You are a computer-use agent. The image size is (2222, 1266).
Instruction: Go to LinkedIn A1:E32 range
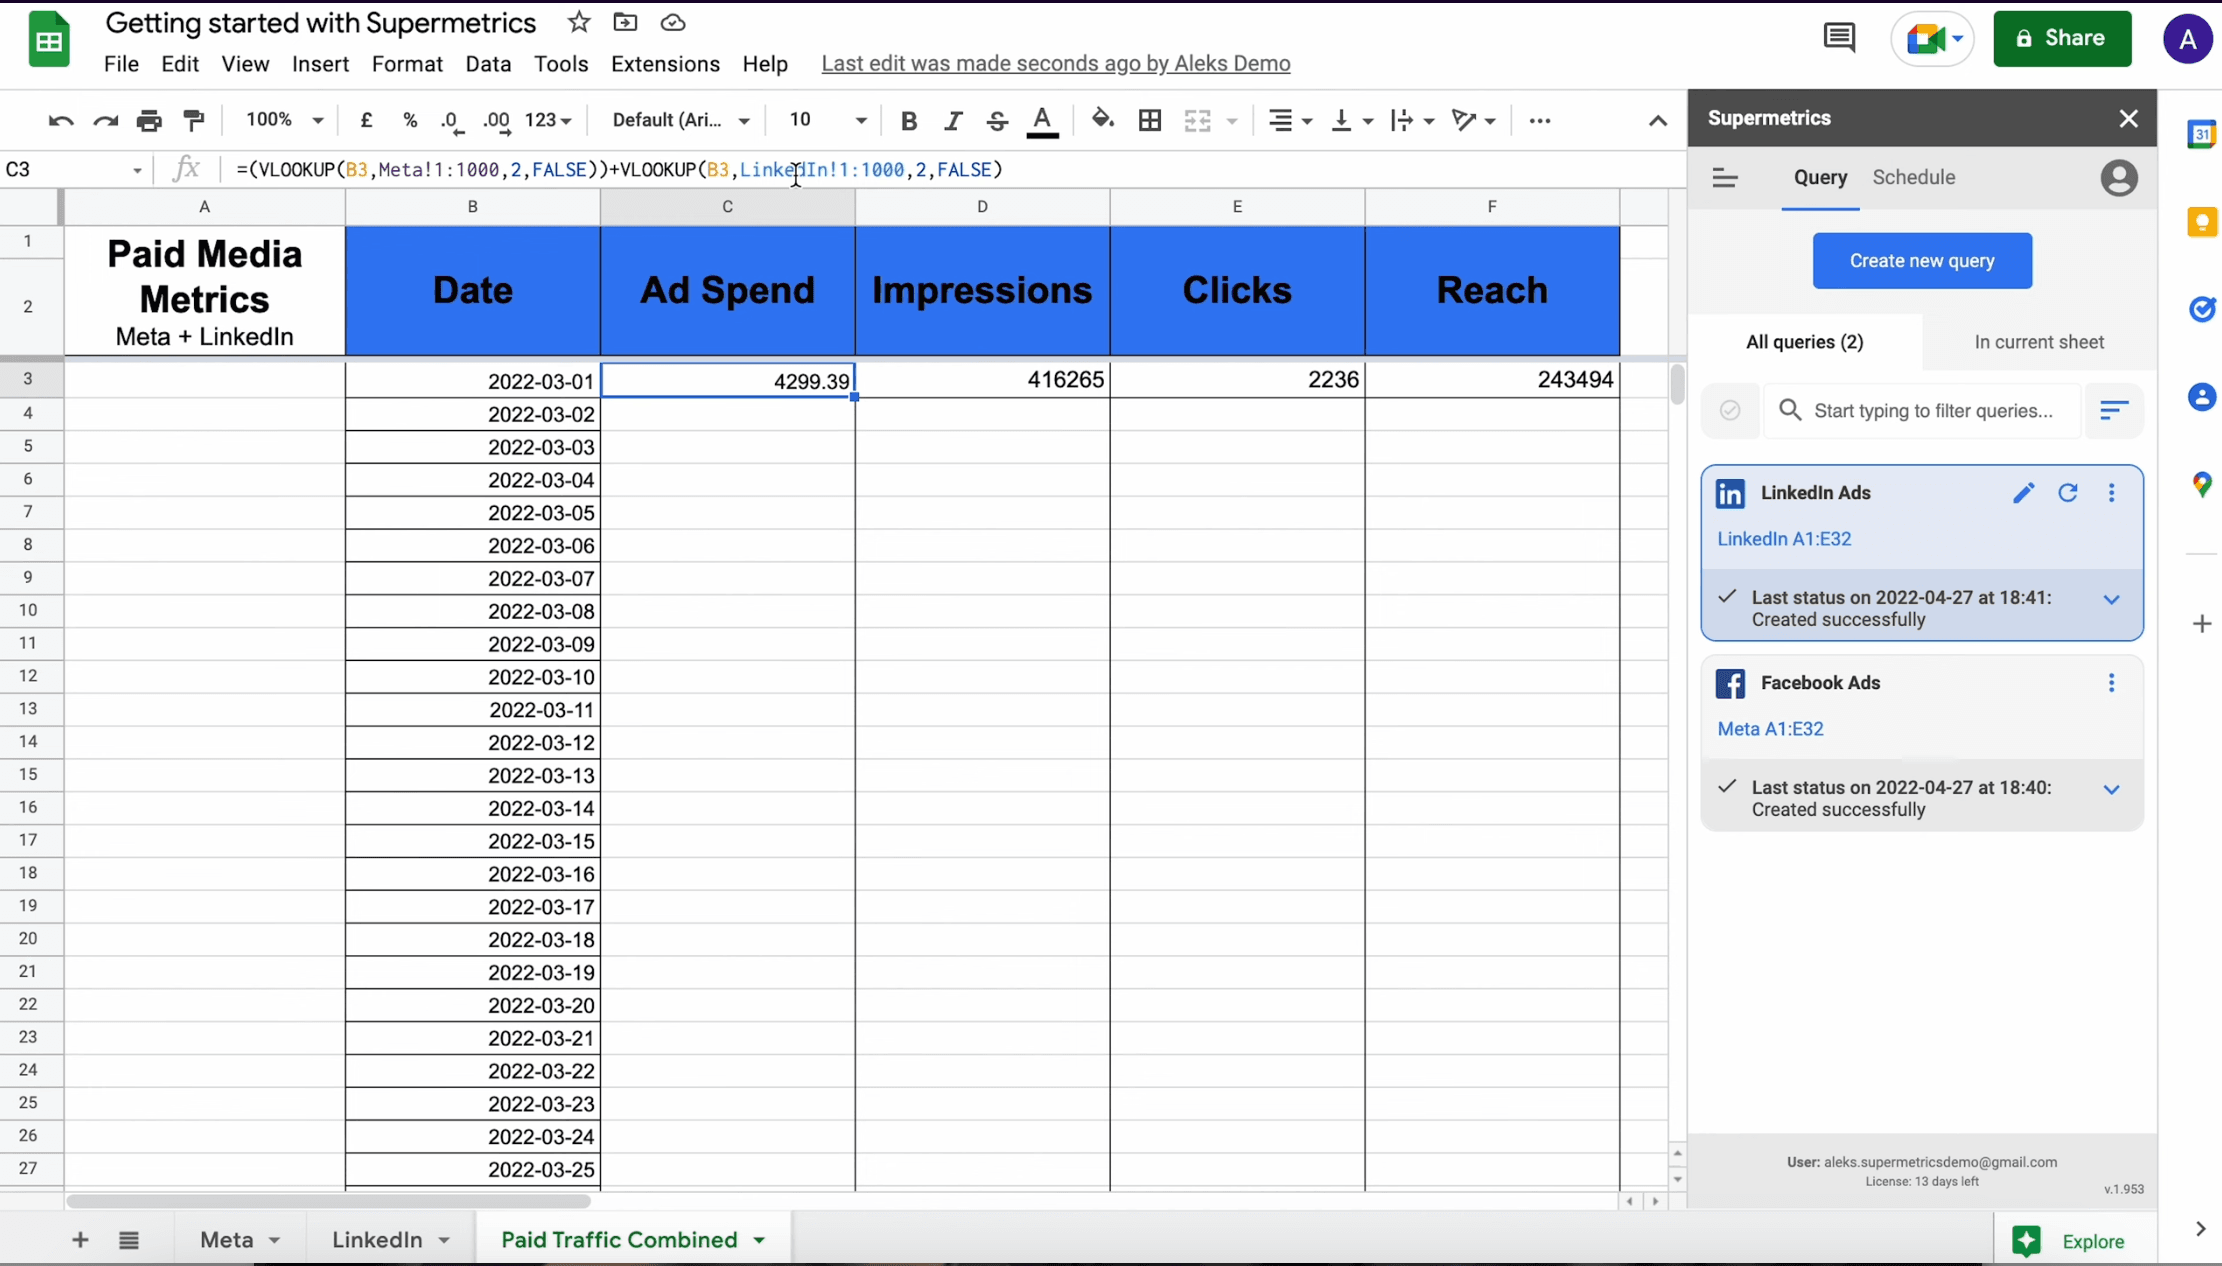click(1784, 539)
